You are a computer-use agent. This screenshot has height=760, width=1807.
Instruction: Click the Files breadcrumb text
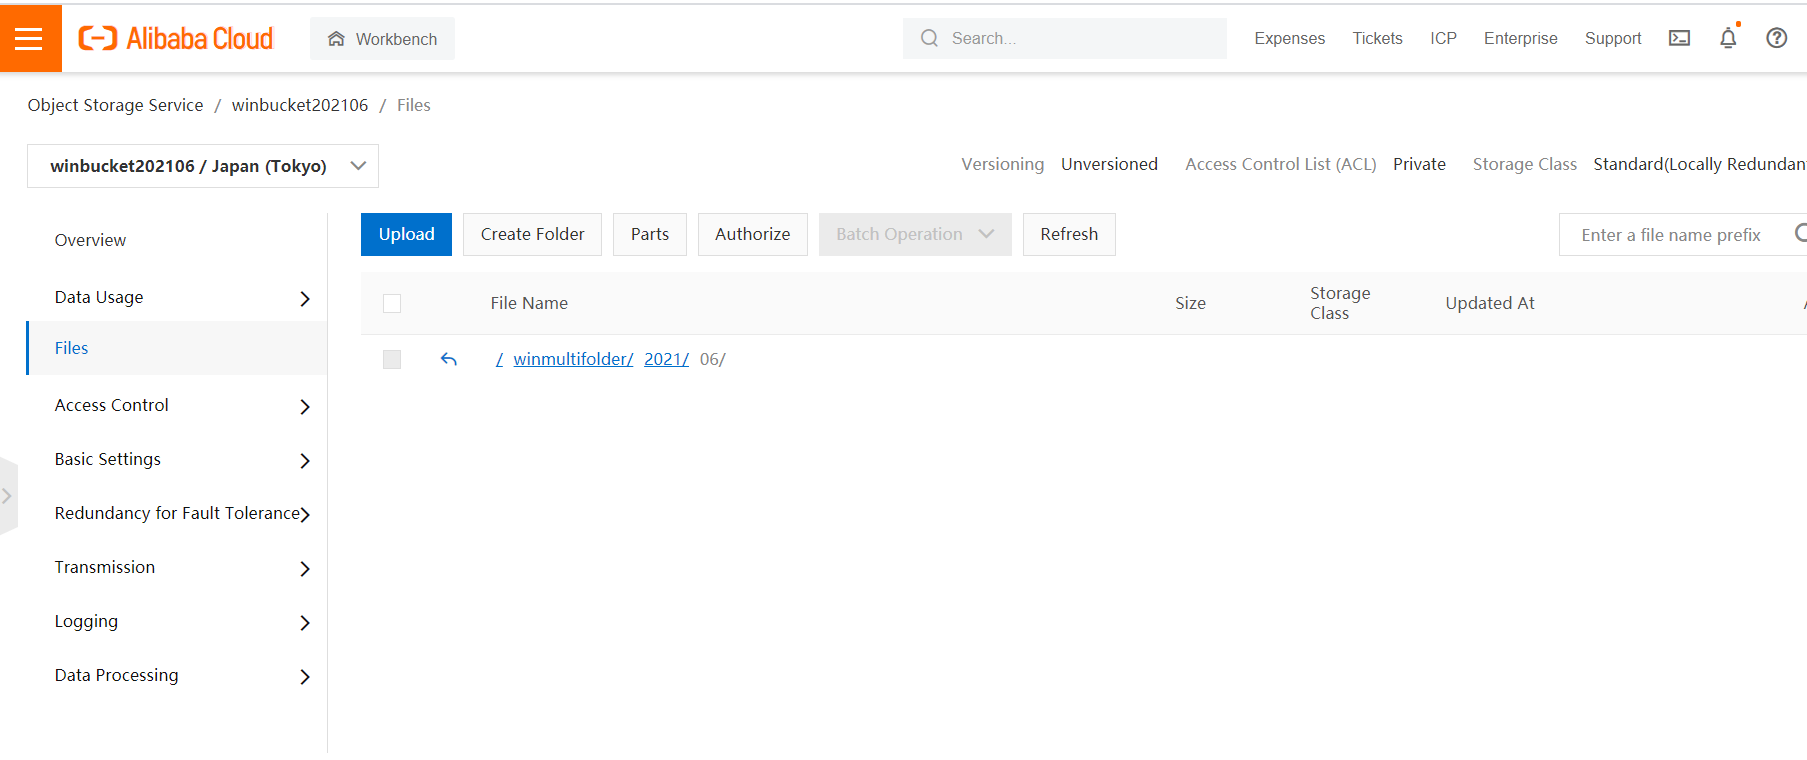413,105
